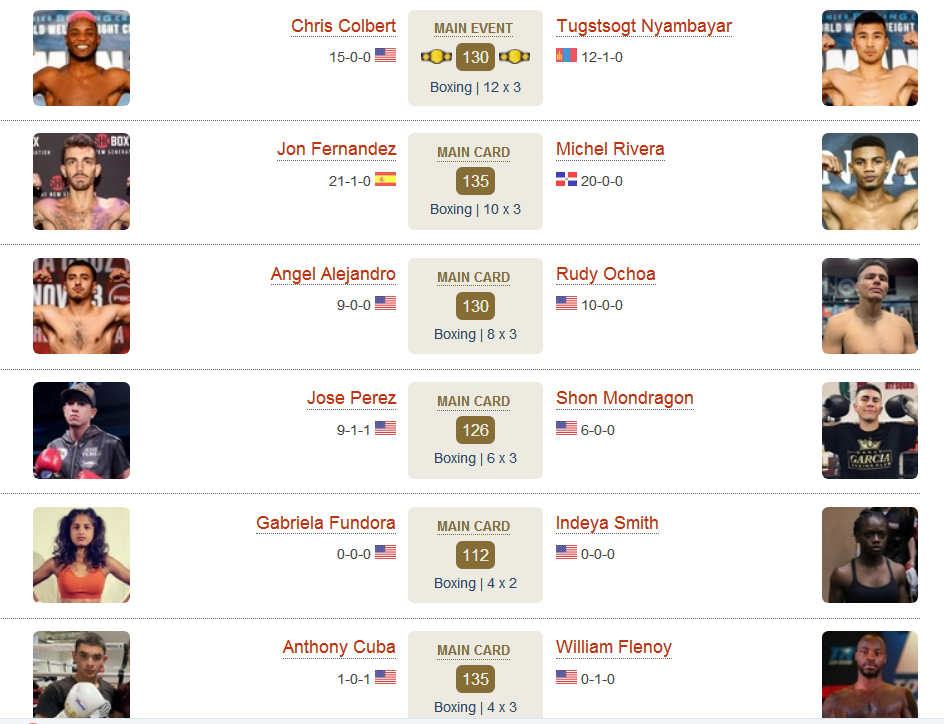Click the Dominican flag beside Michel Rivera
The image size is (944, 724).
(566, 179)
